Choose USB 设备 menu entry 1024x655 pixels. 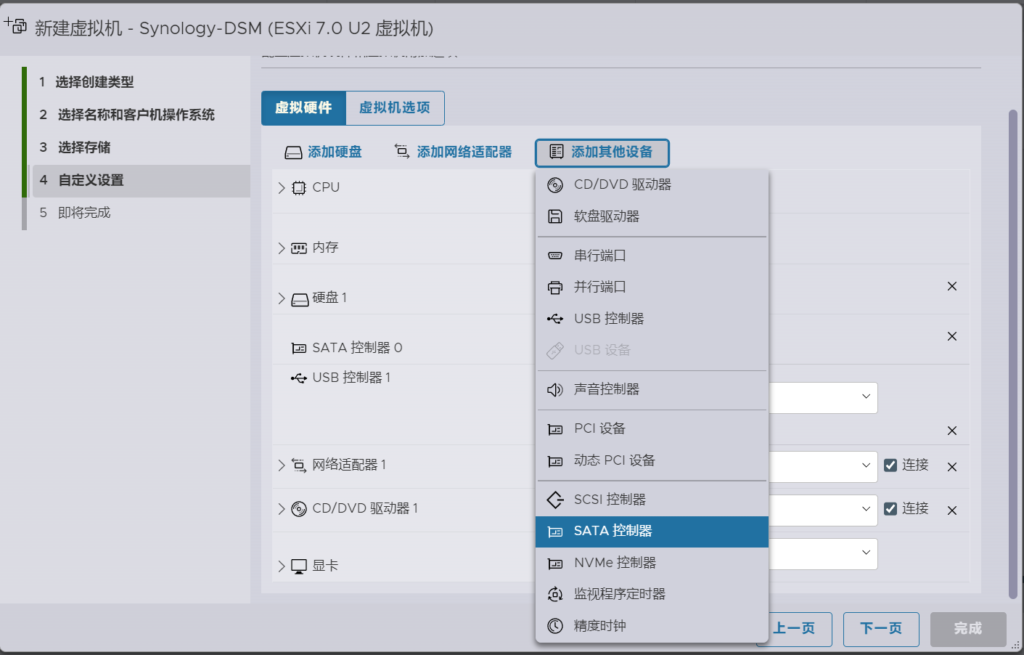[x=652, y=351]
